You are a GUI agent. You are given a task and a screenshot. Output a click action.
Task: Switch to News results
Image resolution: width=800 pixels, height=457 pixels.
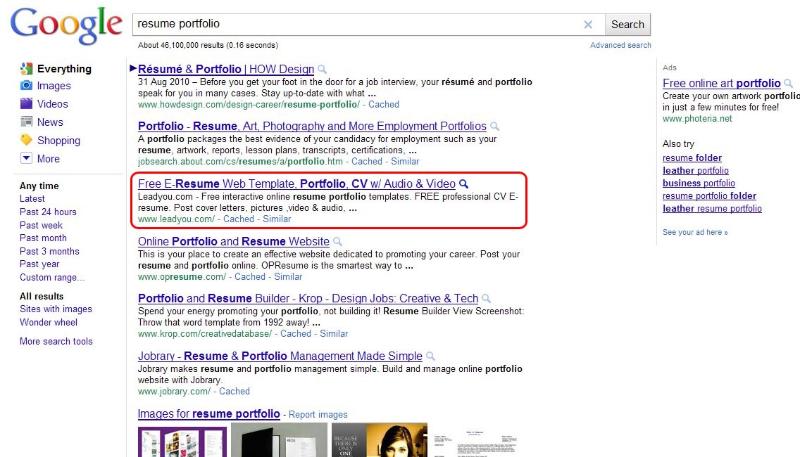pos(50,122)
